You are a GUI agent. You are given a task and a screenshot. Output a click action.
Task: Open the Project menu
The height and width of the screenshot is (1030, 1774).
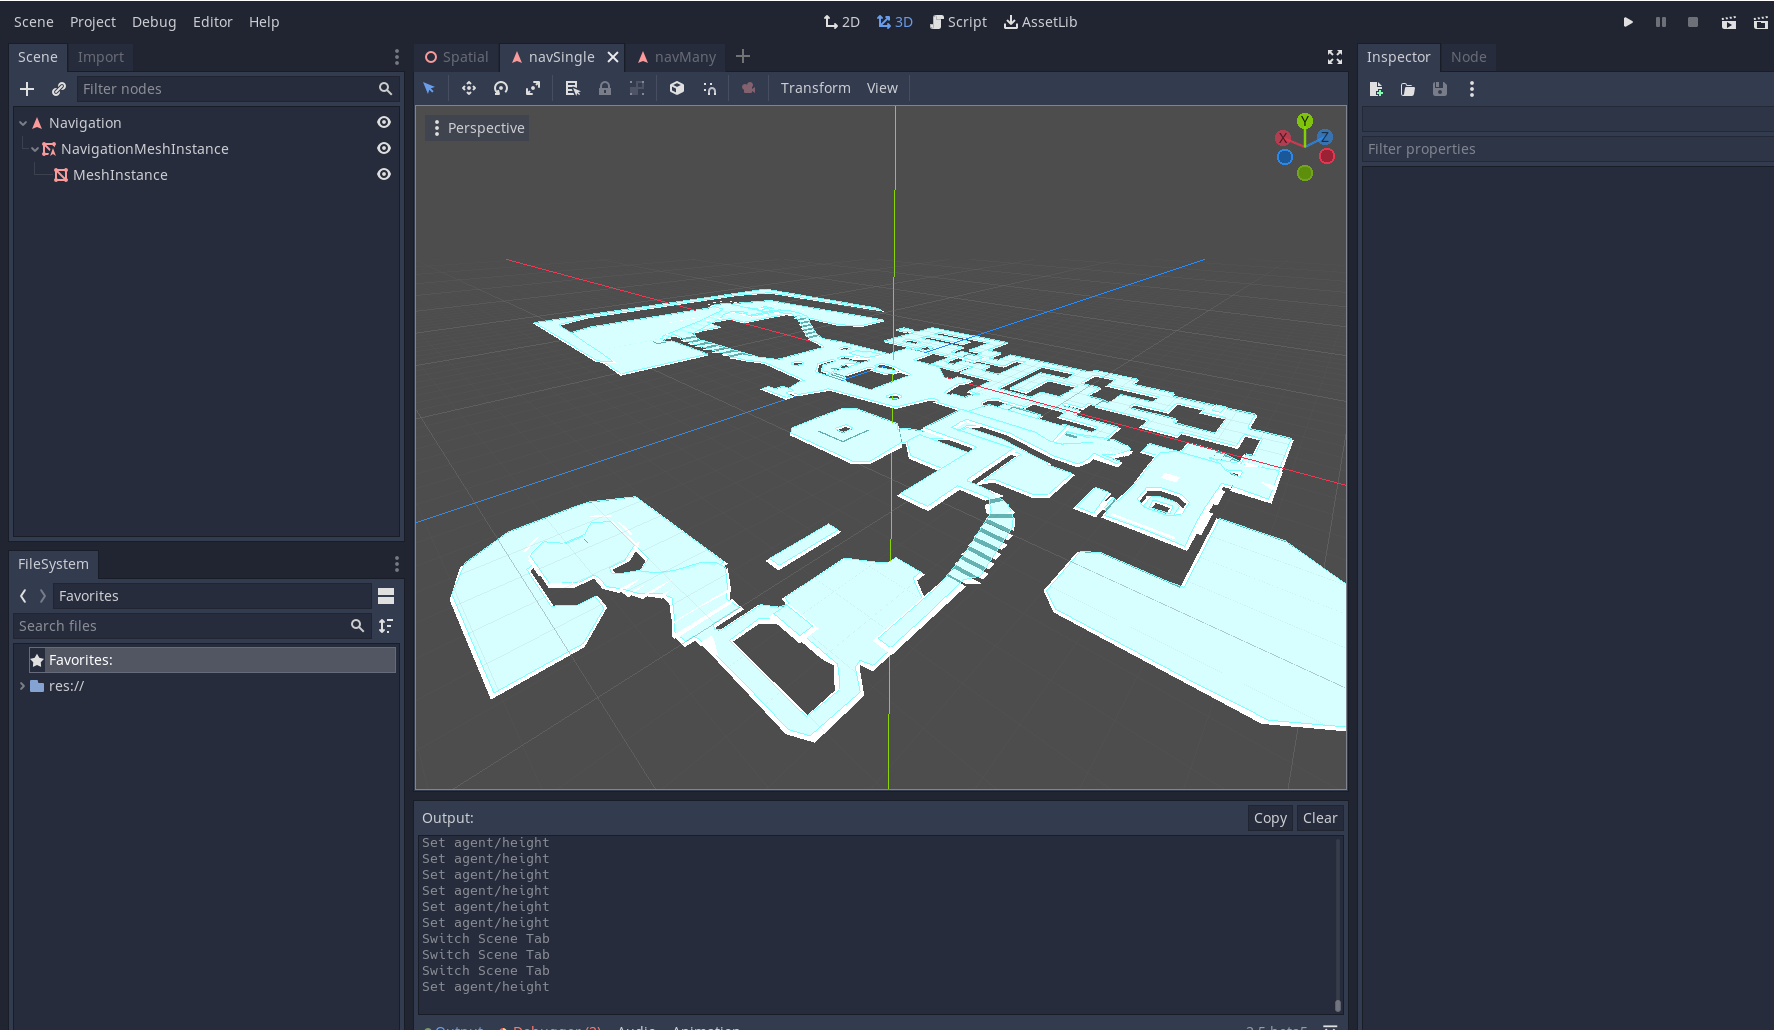92,21
